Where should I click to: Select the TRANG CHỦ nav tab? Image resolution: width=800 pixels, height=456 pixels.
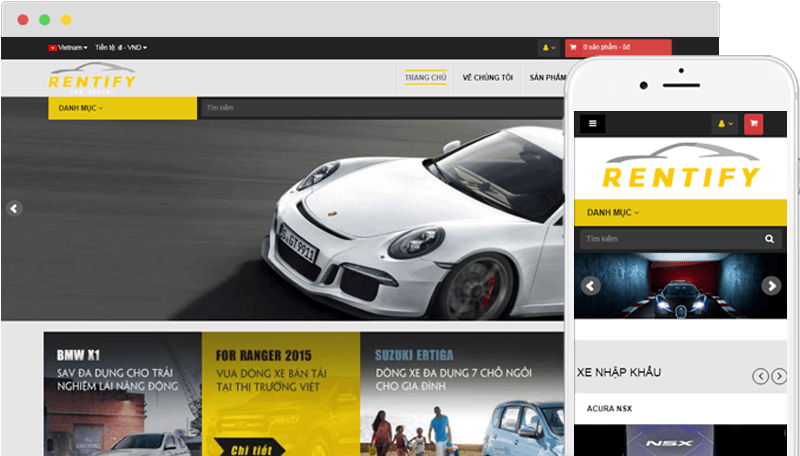tap(425, 77)
